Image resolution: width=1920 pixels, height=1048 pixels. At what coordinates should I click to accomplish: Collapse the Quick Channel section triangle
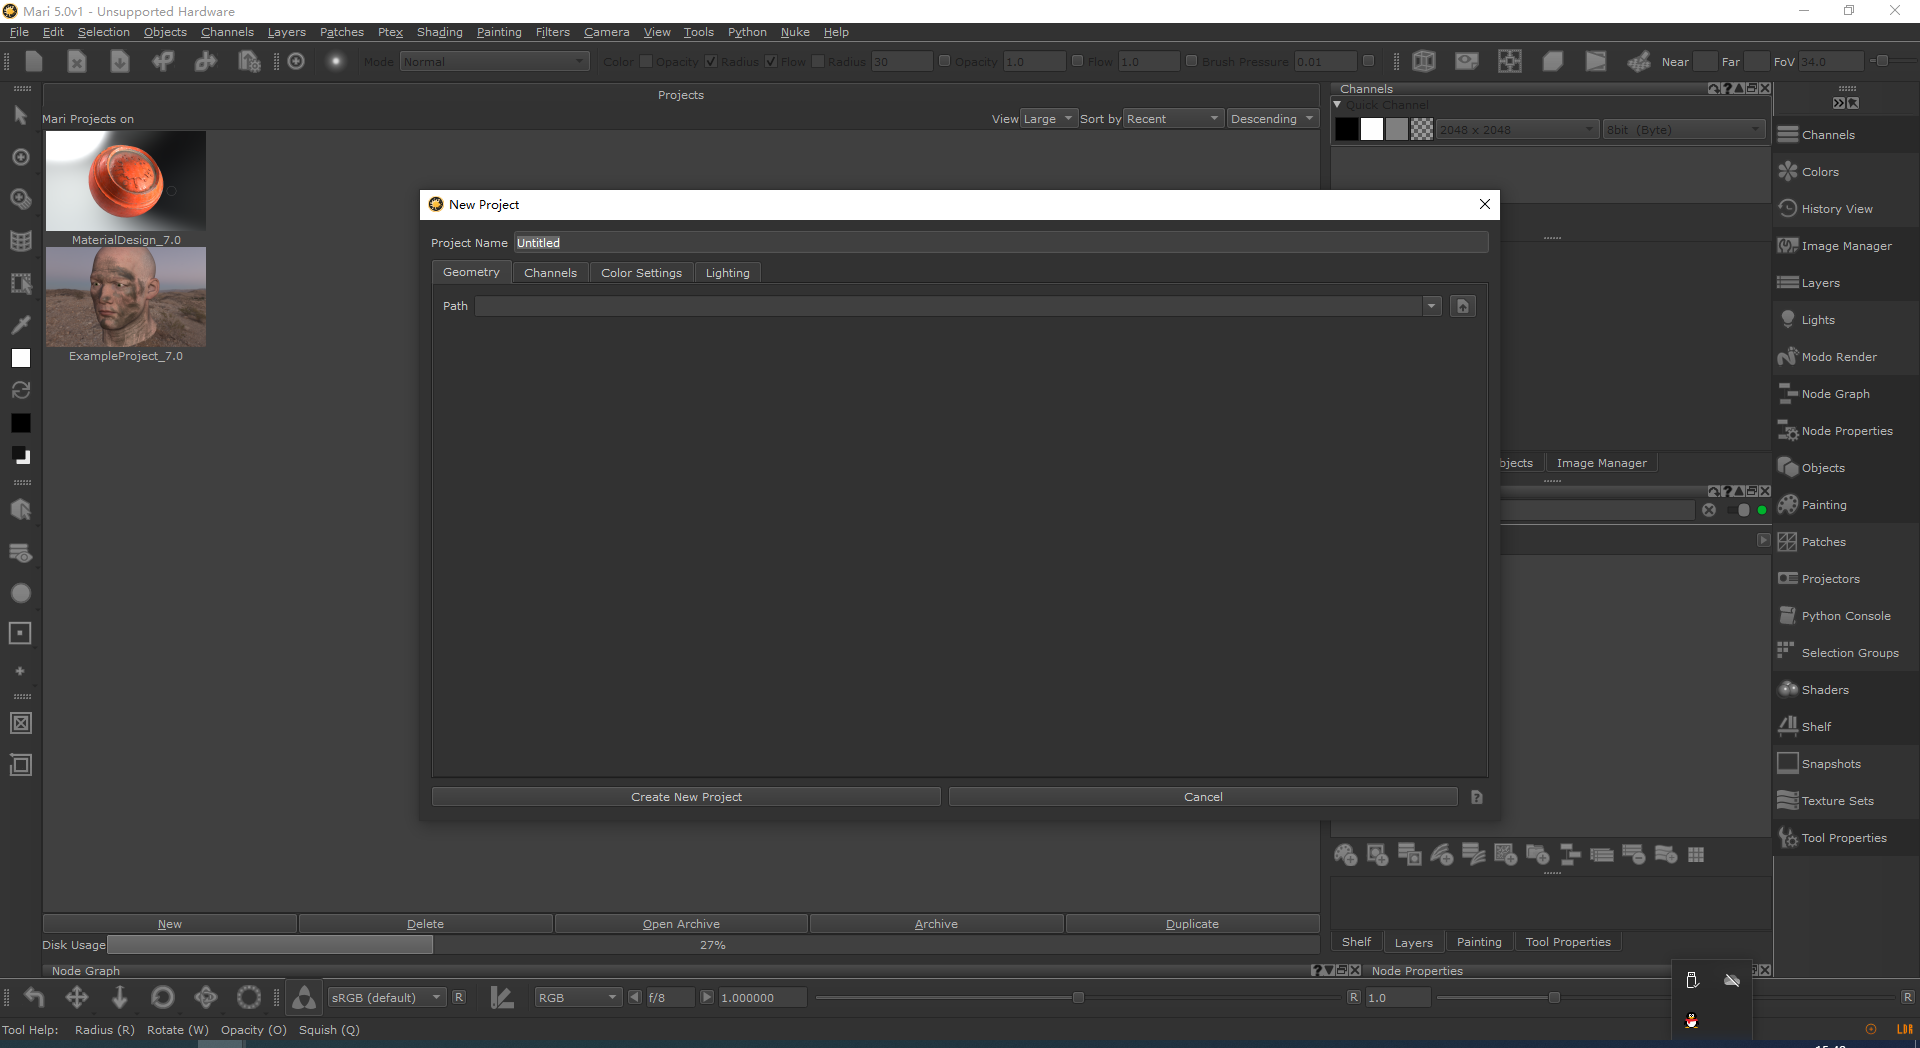[x=1337, y=104]
